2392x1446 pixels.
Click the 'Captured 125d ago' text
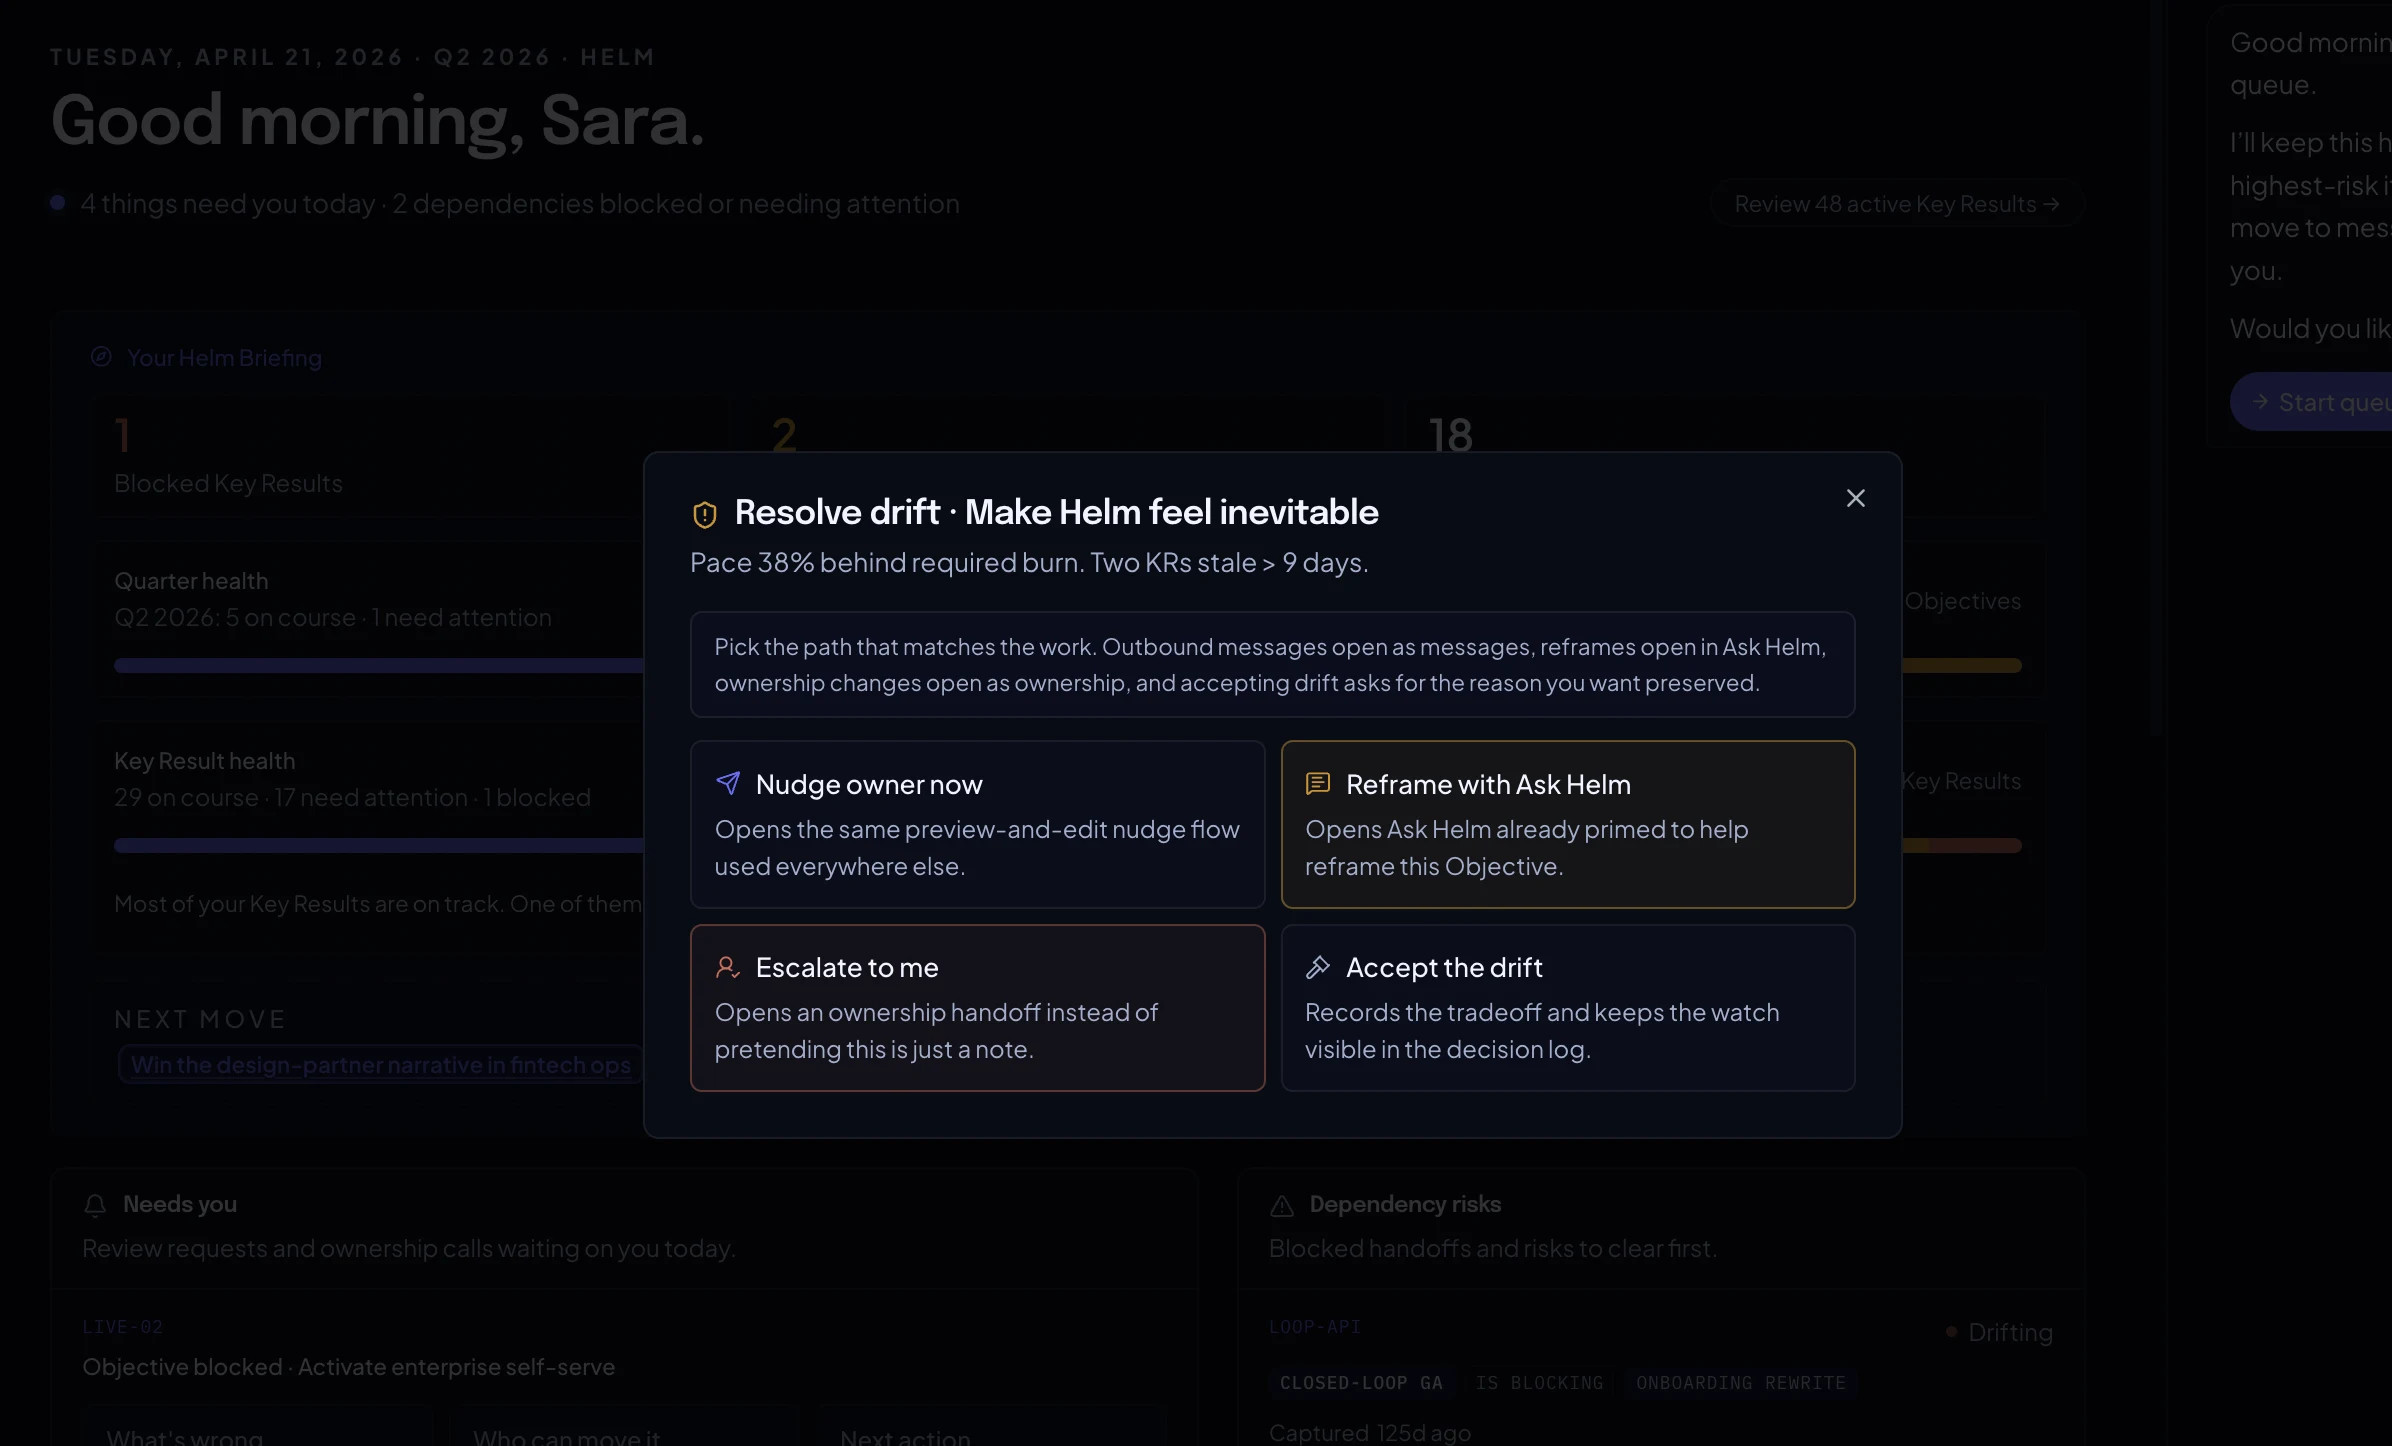1370,1433
